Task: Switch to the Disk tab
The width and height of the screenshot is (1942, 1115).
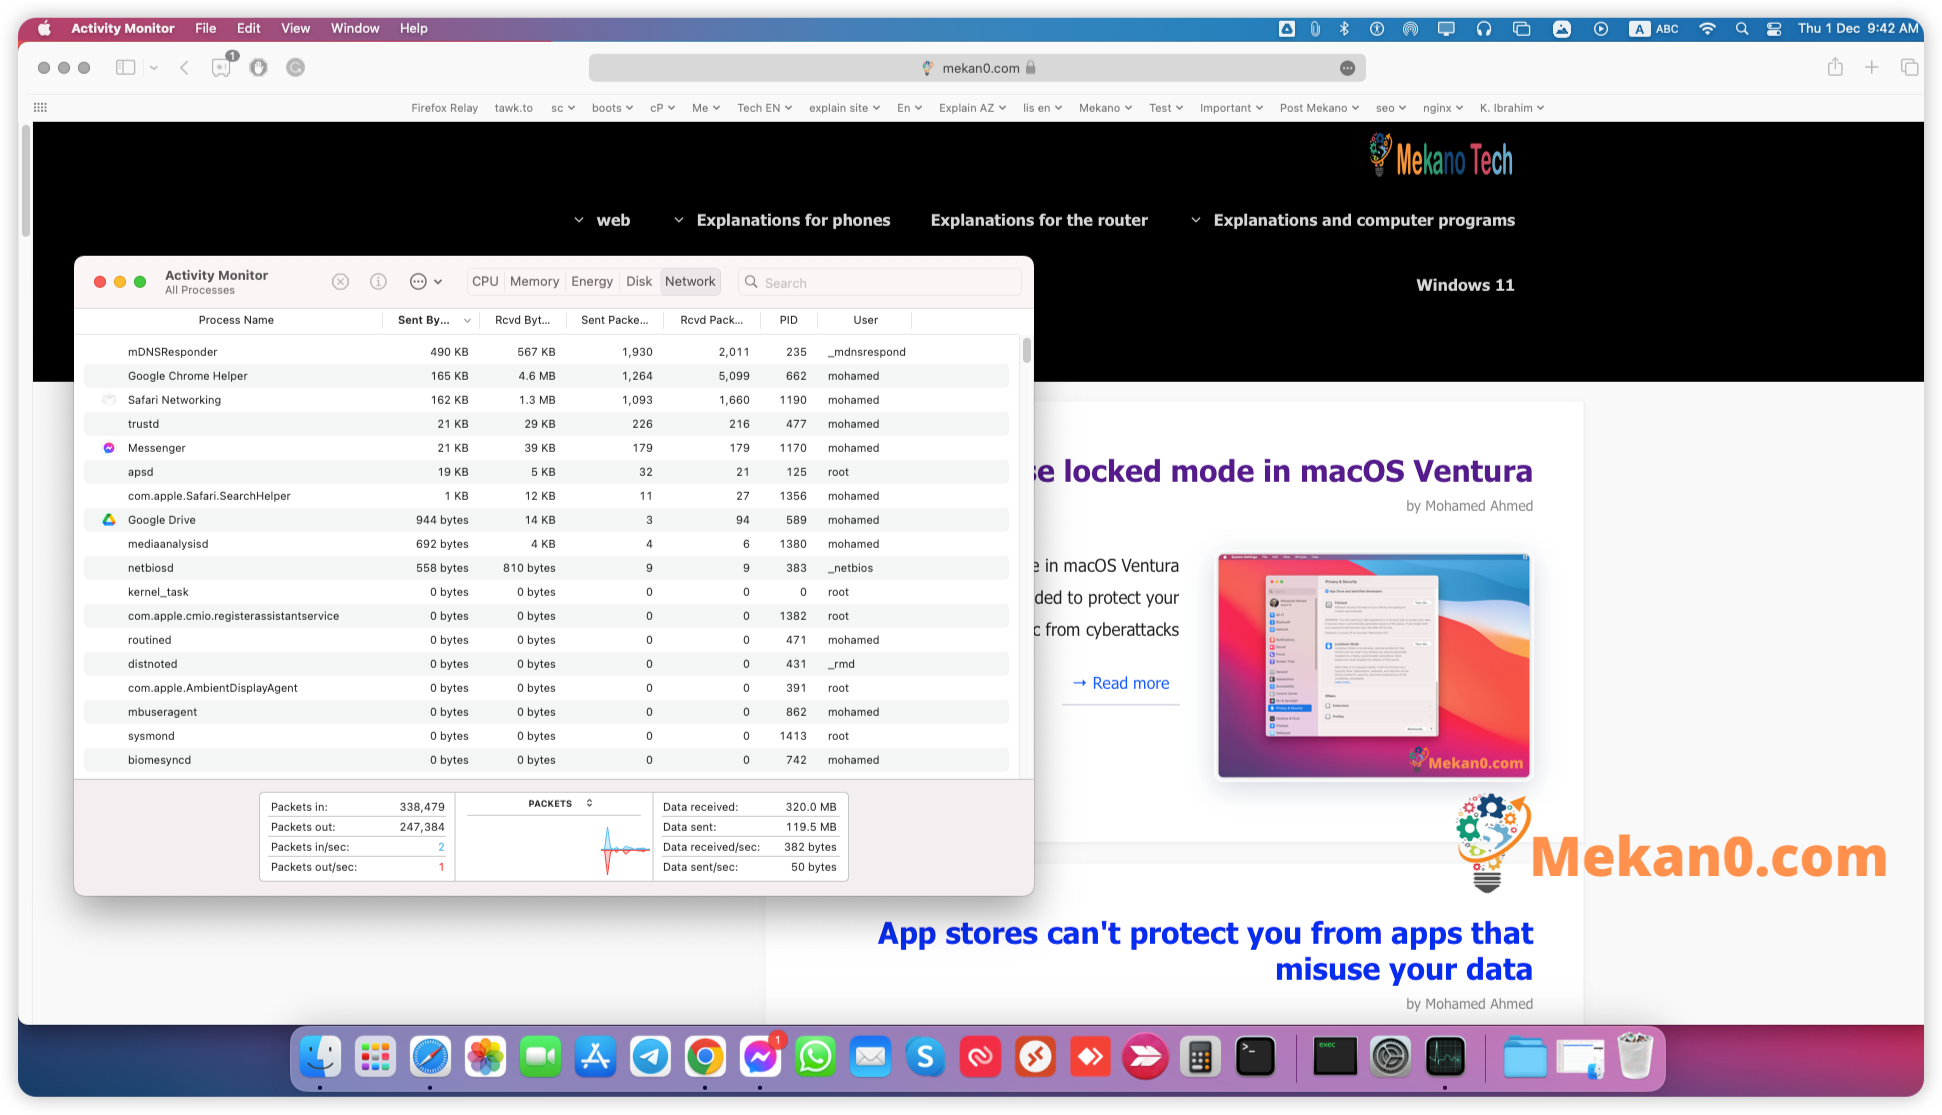Action: tap(639, 282)
